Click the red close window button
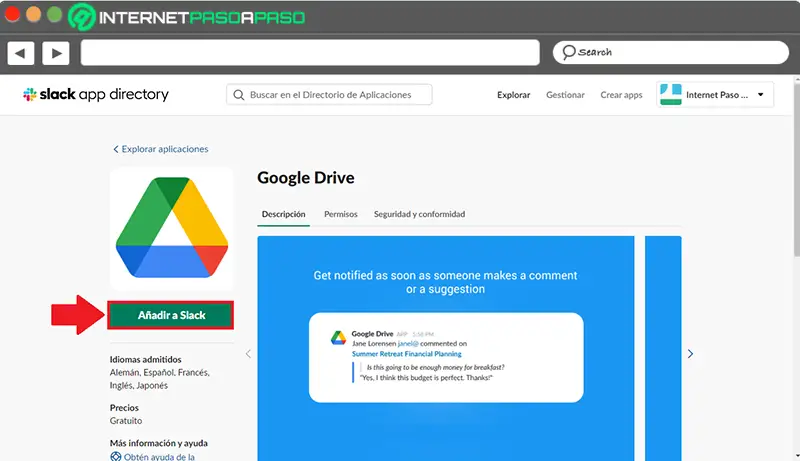The image size is (800, 461). coord(12,15)
